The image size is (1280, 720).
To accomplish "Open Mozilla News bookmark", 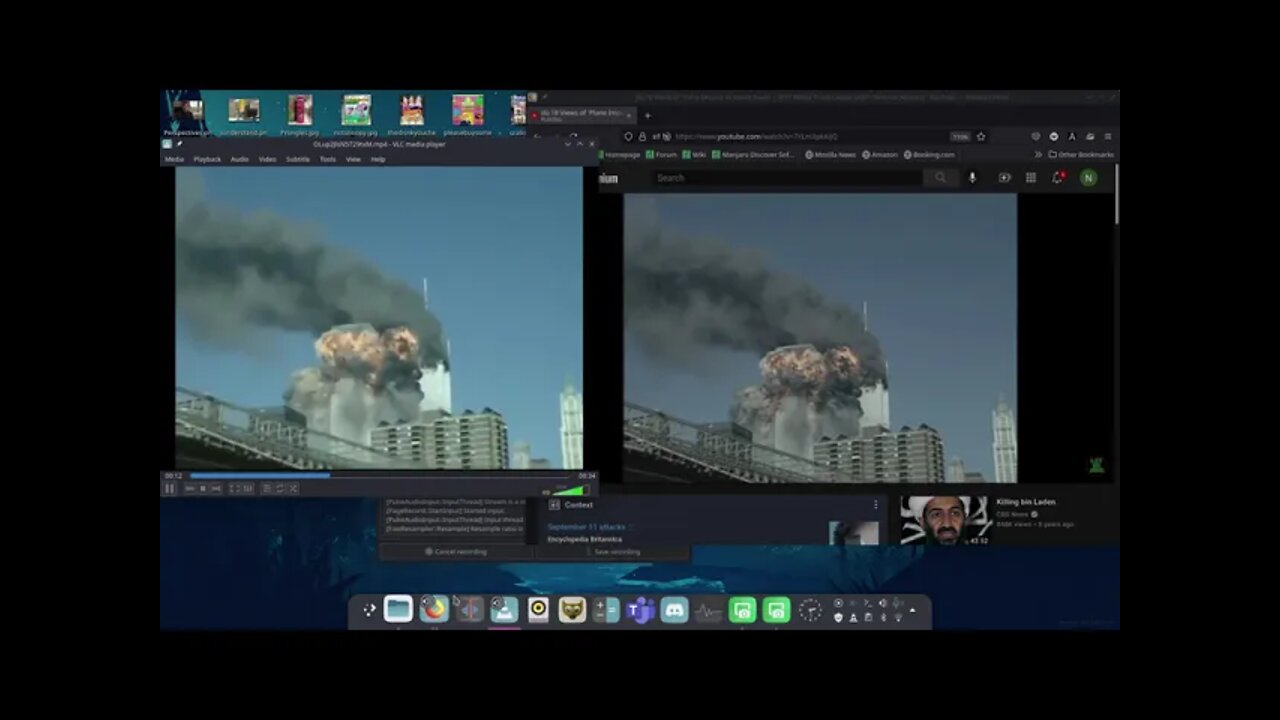I will [830, 155].
